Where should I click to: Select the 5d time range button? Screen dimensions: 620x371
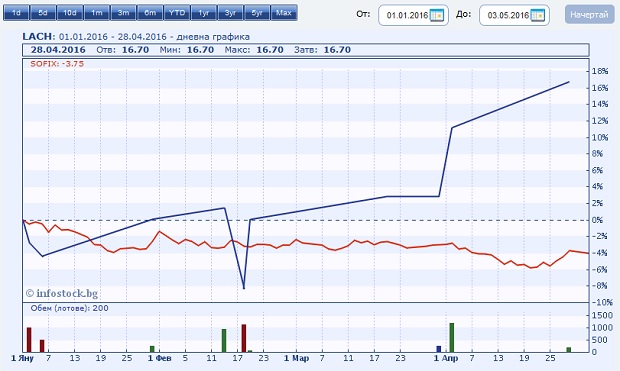[x=43, y=13]
